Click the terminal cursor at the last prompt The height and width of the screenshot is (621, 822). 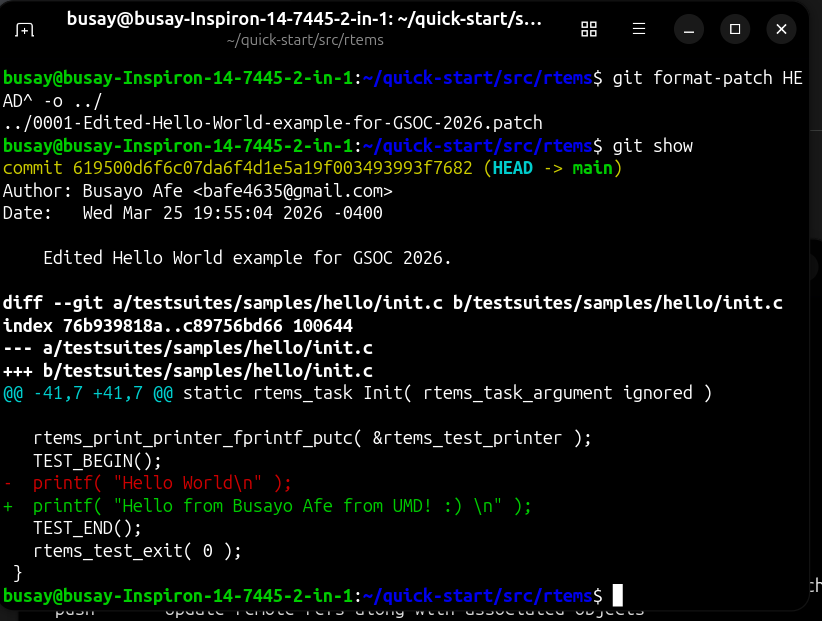[617, 596]
